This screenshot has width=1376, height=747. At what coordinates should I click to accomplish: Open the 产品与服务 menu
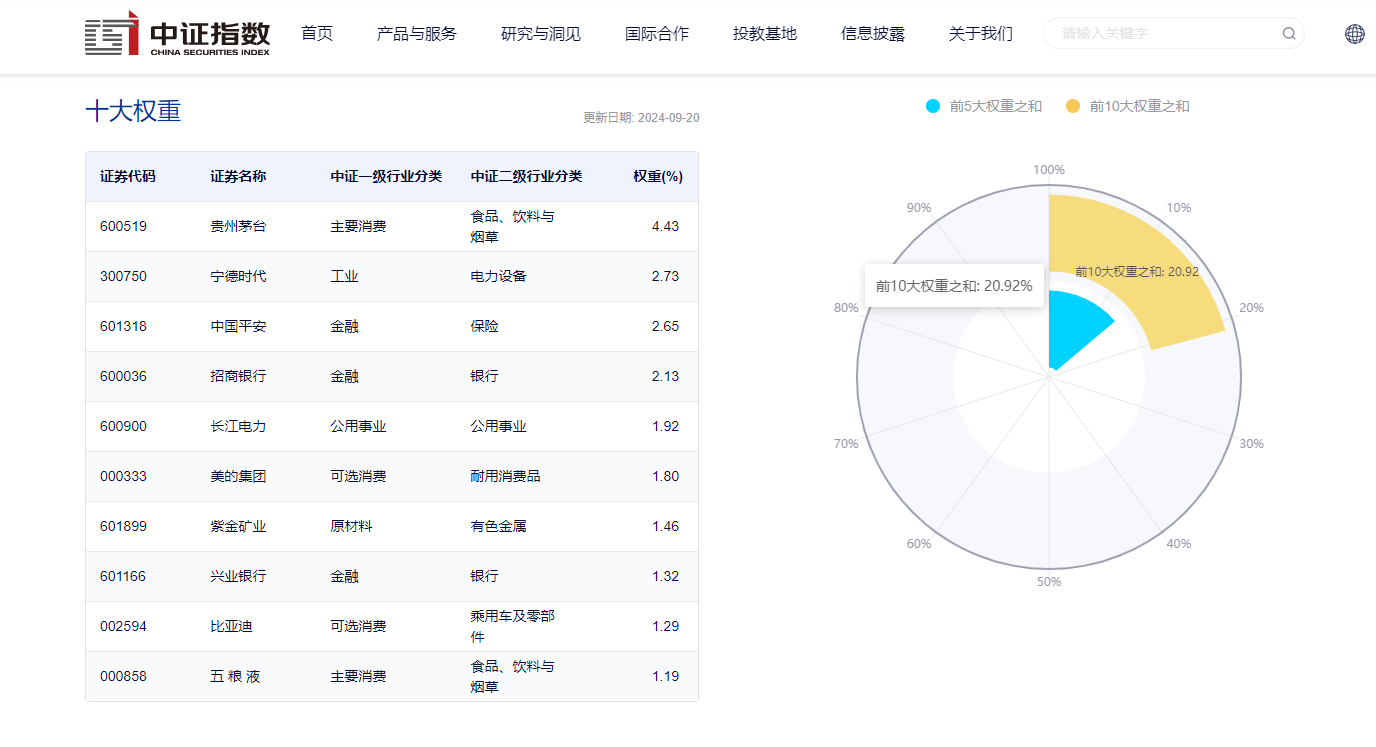[417, 33]
